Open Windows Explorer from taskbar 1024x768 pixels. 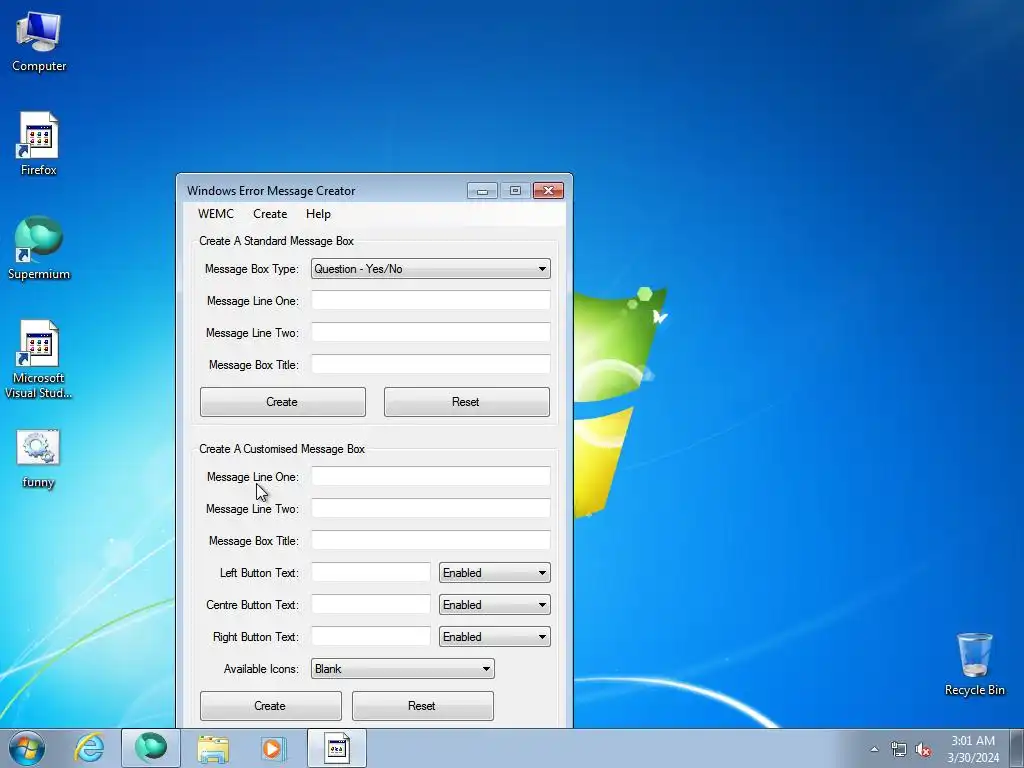click(213, 748)
